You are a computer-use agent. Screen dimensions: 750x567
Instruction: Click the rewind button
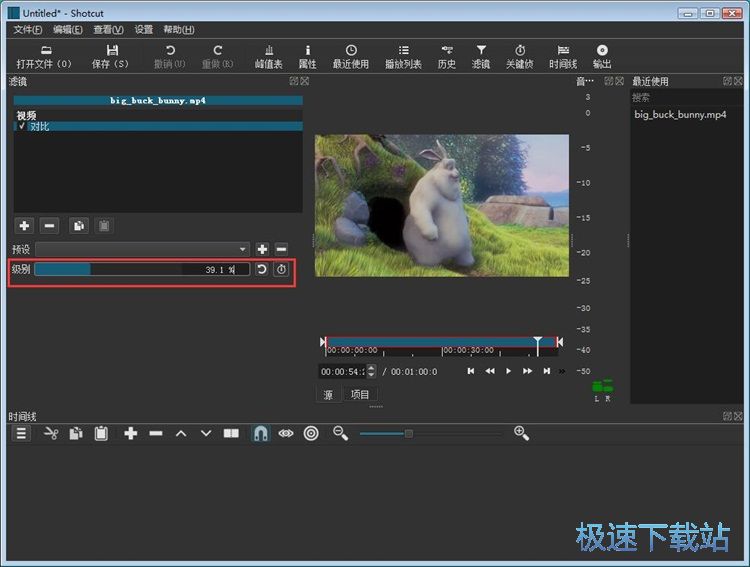point(490,371)
